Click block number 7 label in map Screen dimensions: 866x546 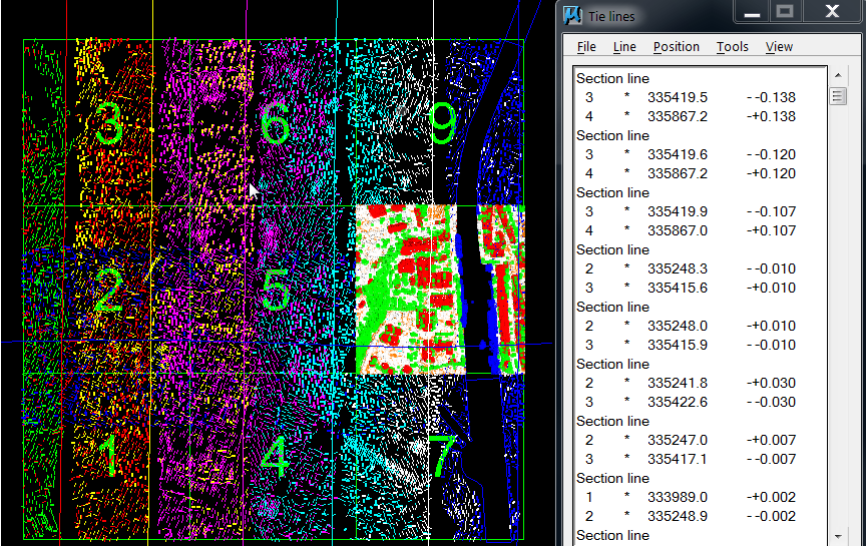tap(441, 456)
